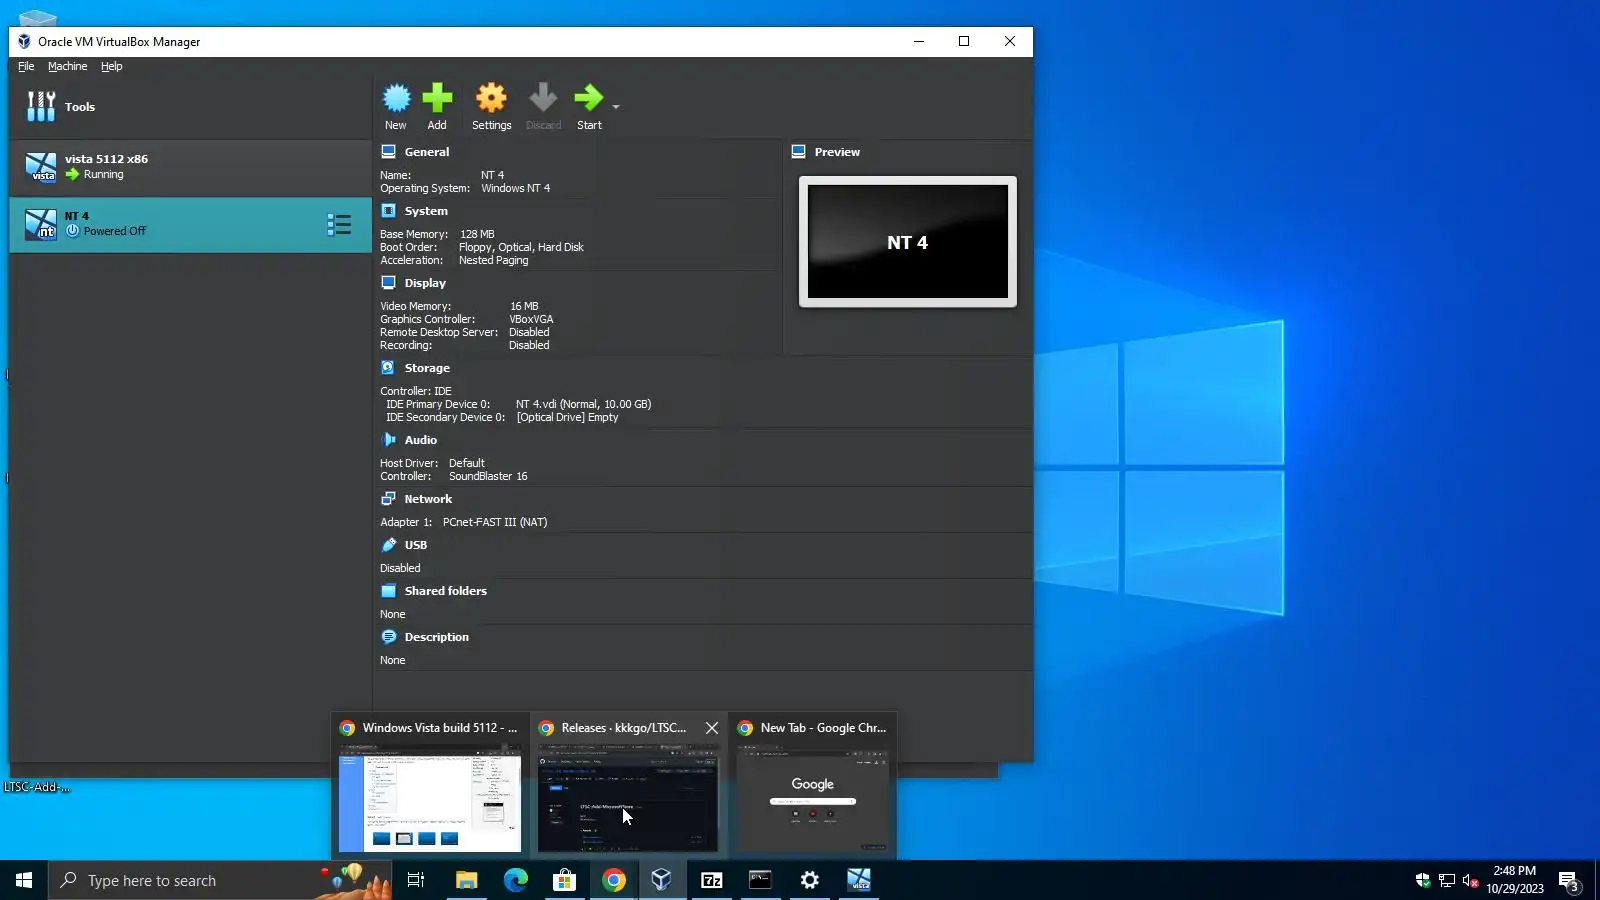Click the greyed-out Discard toolbar icon
The width and height of the screenshot is (1600, 900).
coord(543,98)
